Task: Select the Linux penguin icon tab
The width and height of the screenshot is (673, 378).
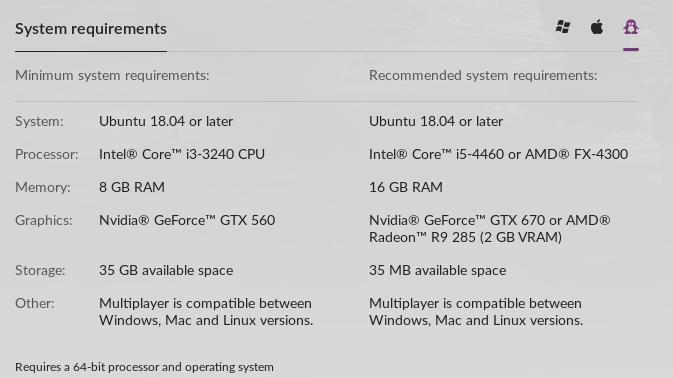Action: [x=631, y=27]
